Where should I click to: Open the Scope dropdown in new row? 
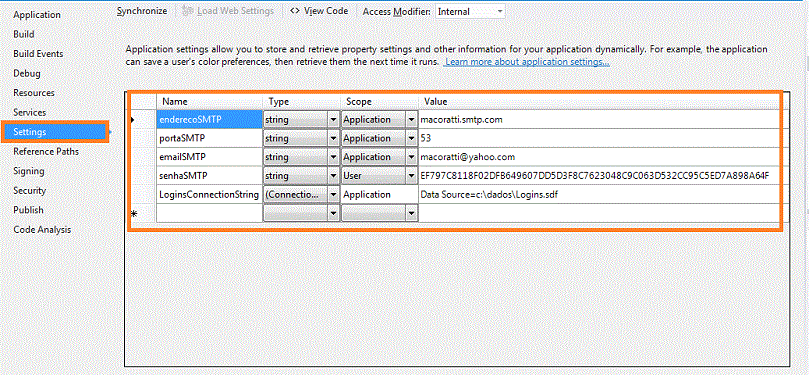[411, 213]
